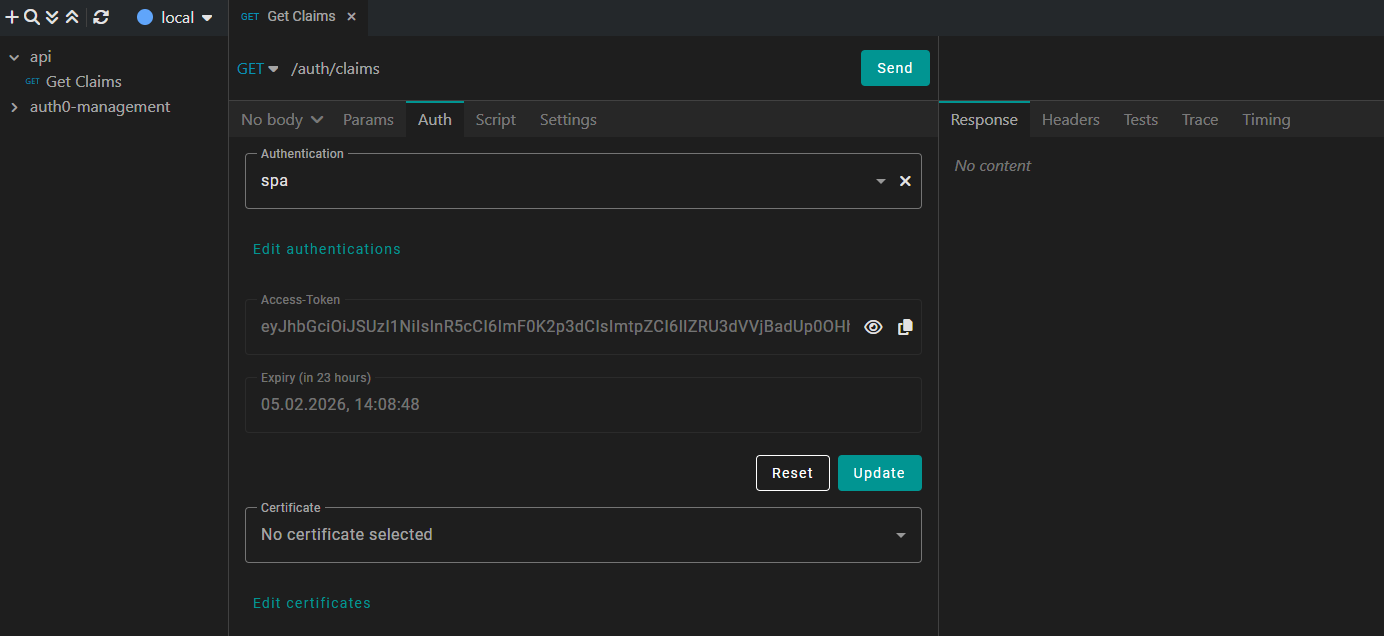Change the GET method dropdown
This screenshot has width=1384, height=636.
(x=257, y=69)
